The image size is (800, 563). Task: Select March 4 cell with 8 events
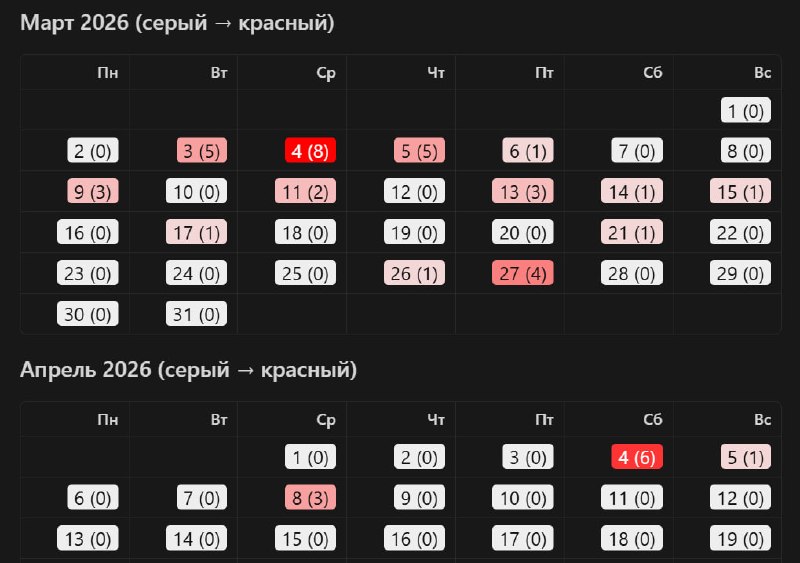310,151
